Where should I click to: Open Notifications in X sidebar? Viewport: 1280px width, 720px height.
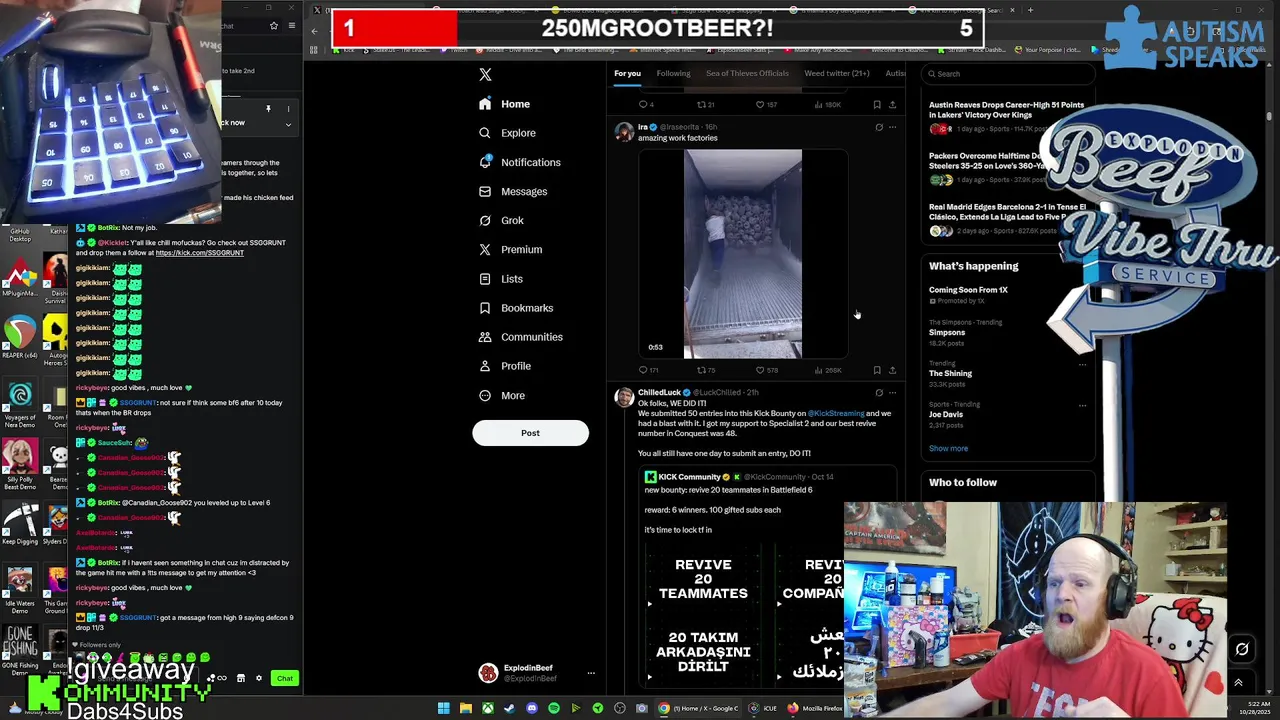pos(519,162)
